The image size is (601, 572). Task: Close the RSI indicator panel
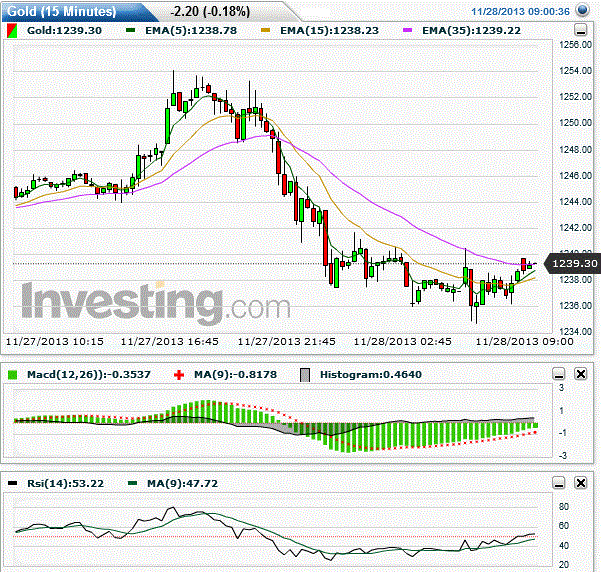(x=581, y=483)
